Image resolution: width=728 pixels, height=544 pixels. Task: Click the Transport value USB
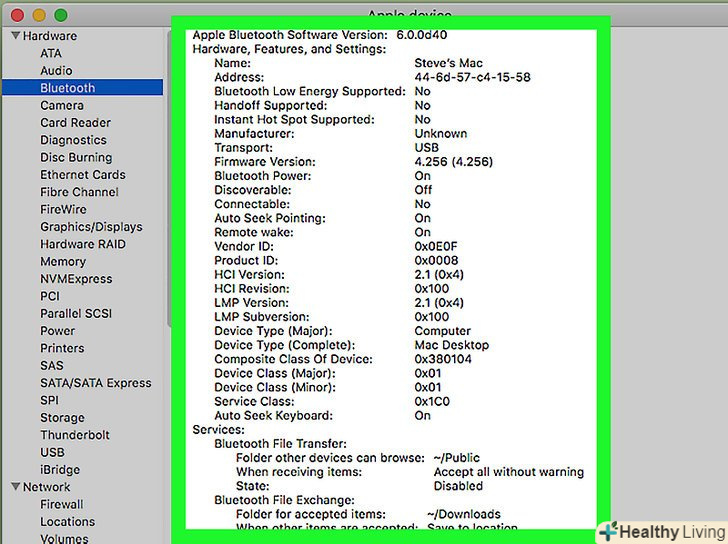(x=426, y=148)
